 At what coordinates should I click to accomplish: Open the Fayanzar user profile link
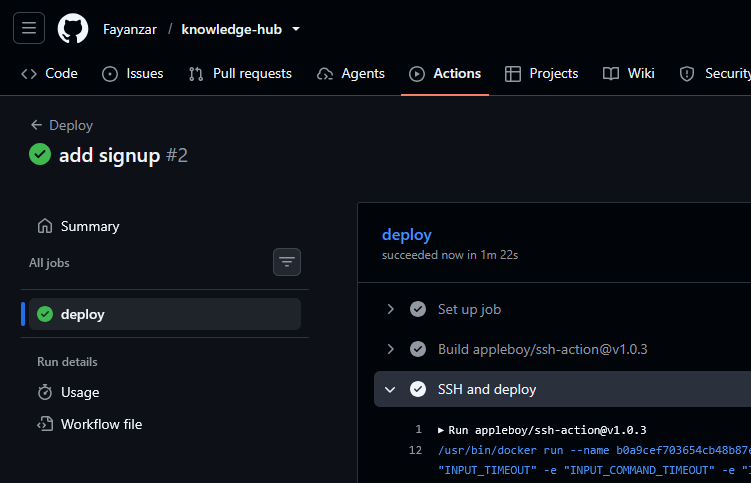pyautogui.click(x=130, y=29)
